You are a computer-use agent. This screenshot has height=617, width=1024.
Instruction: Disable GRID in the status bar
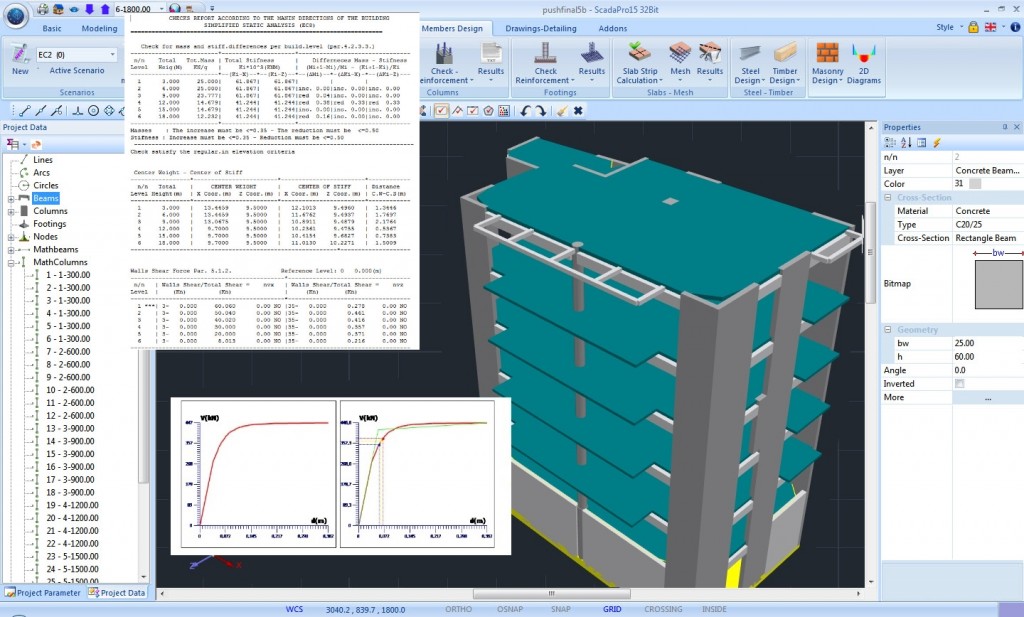(x=612, y=608)
